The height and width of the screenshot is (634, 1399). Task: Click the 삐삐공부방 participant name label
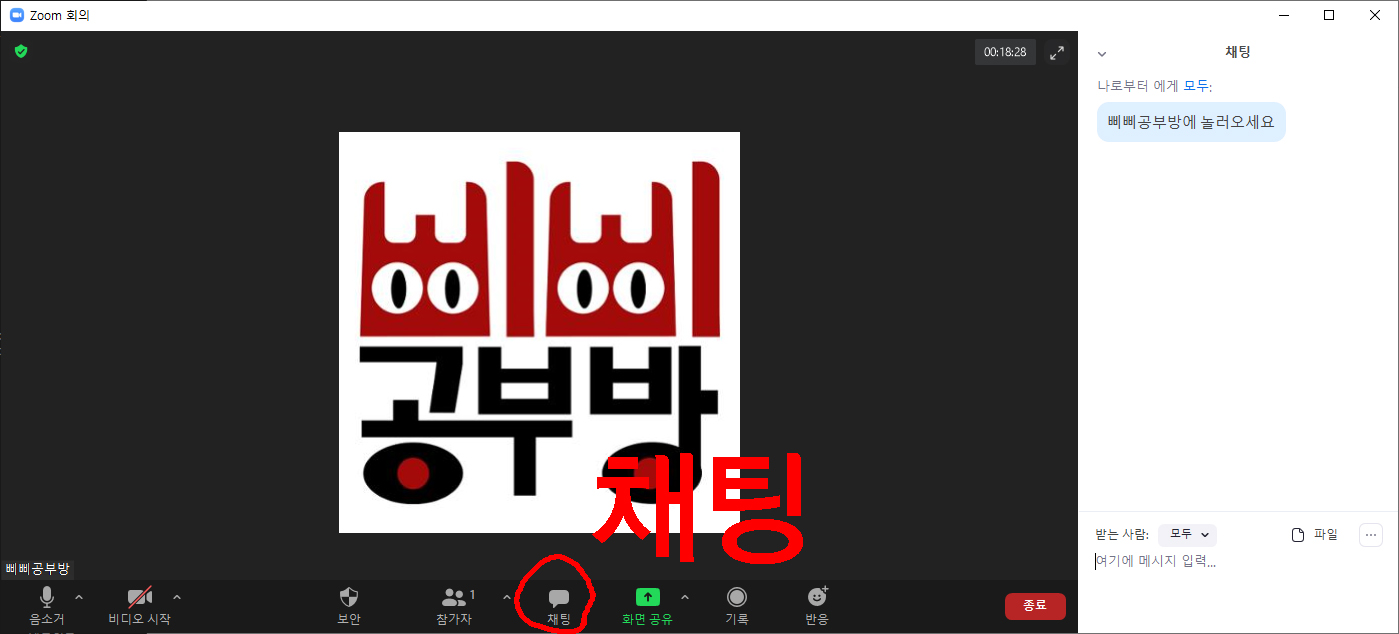(38, 569)
